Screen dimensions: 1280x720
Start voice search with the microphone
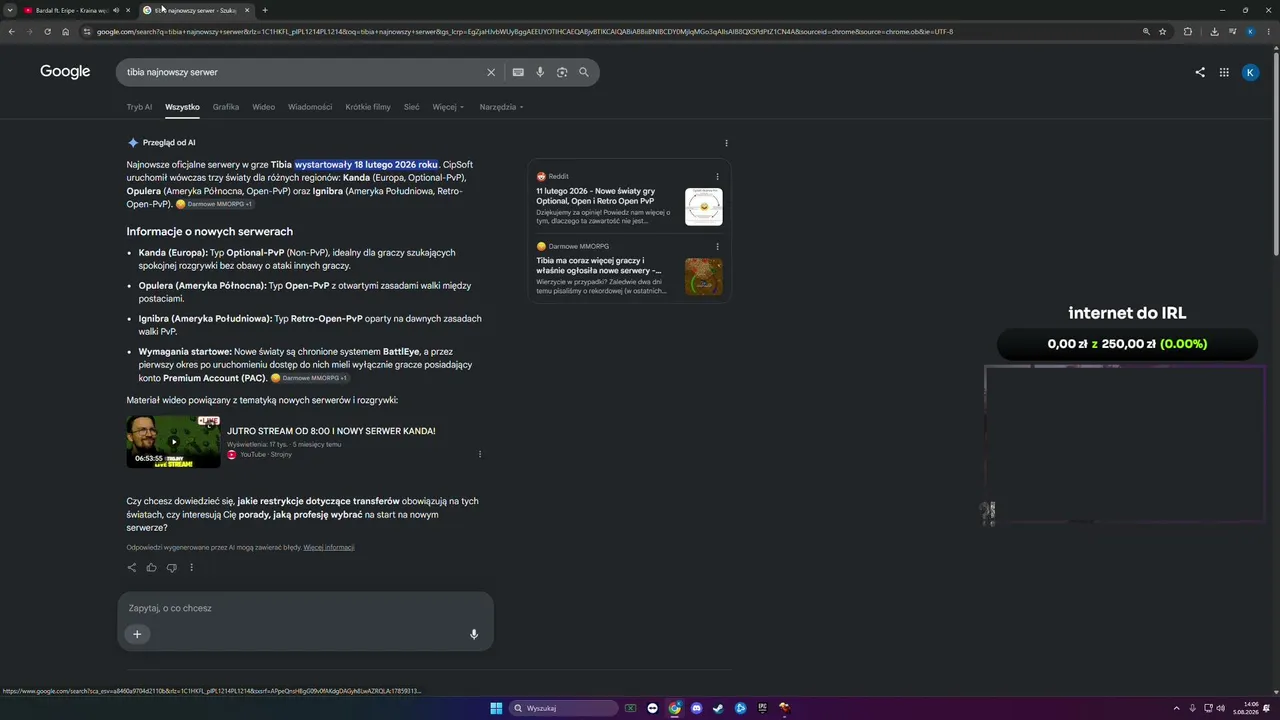tap(540, 72)
